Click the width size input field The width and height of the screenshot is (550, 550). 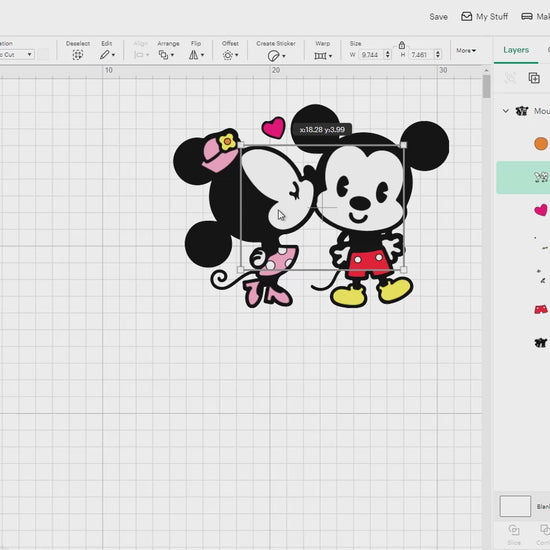coord(370,55)
